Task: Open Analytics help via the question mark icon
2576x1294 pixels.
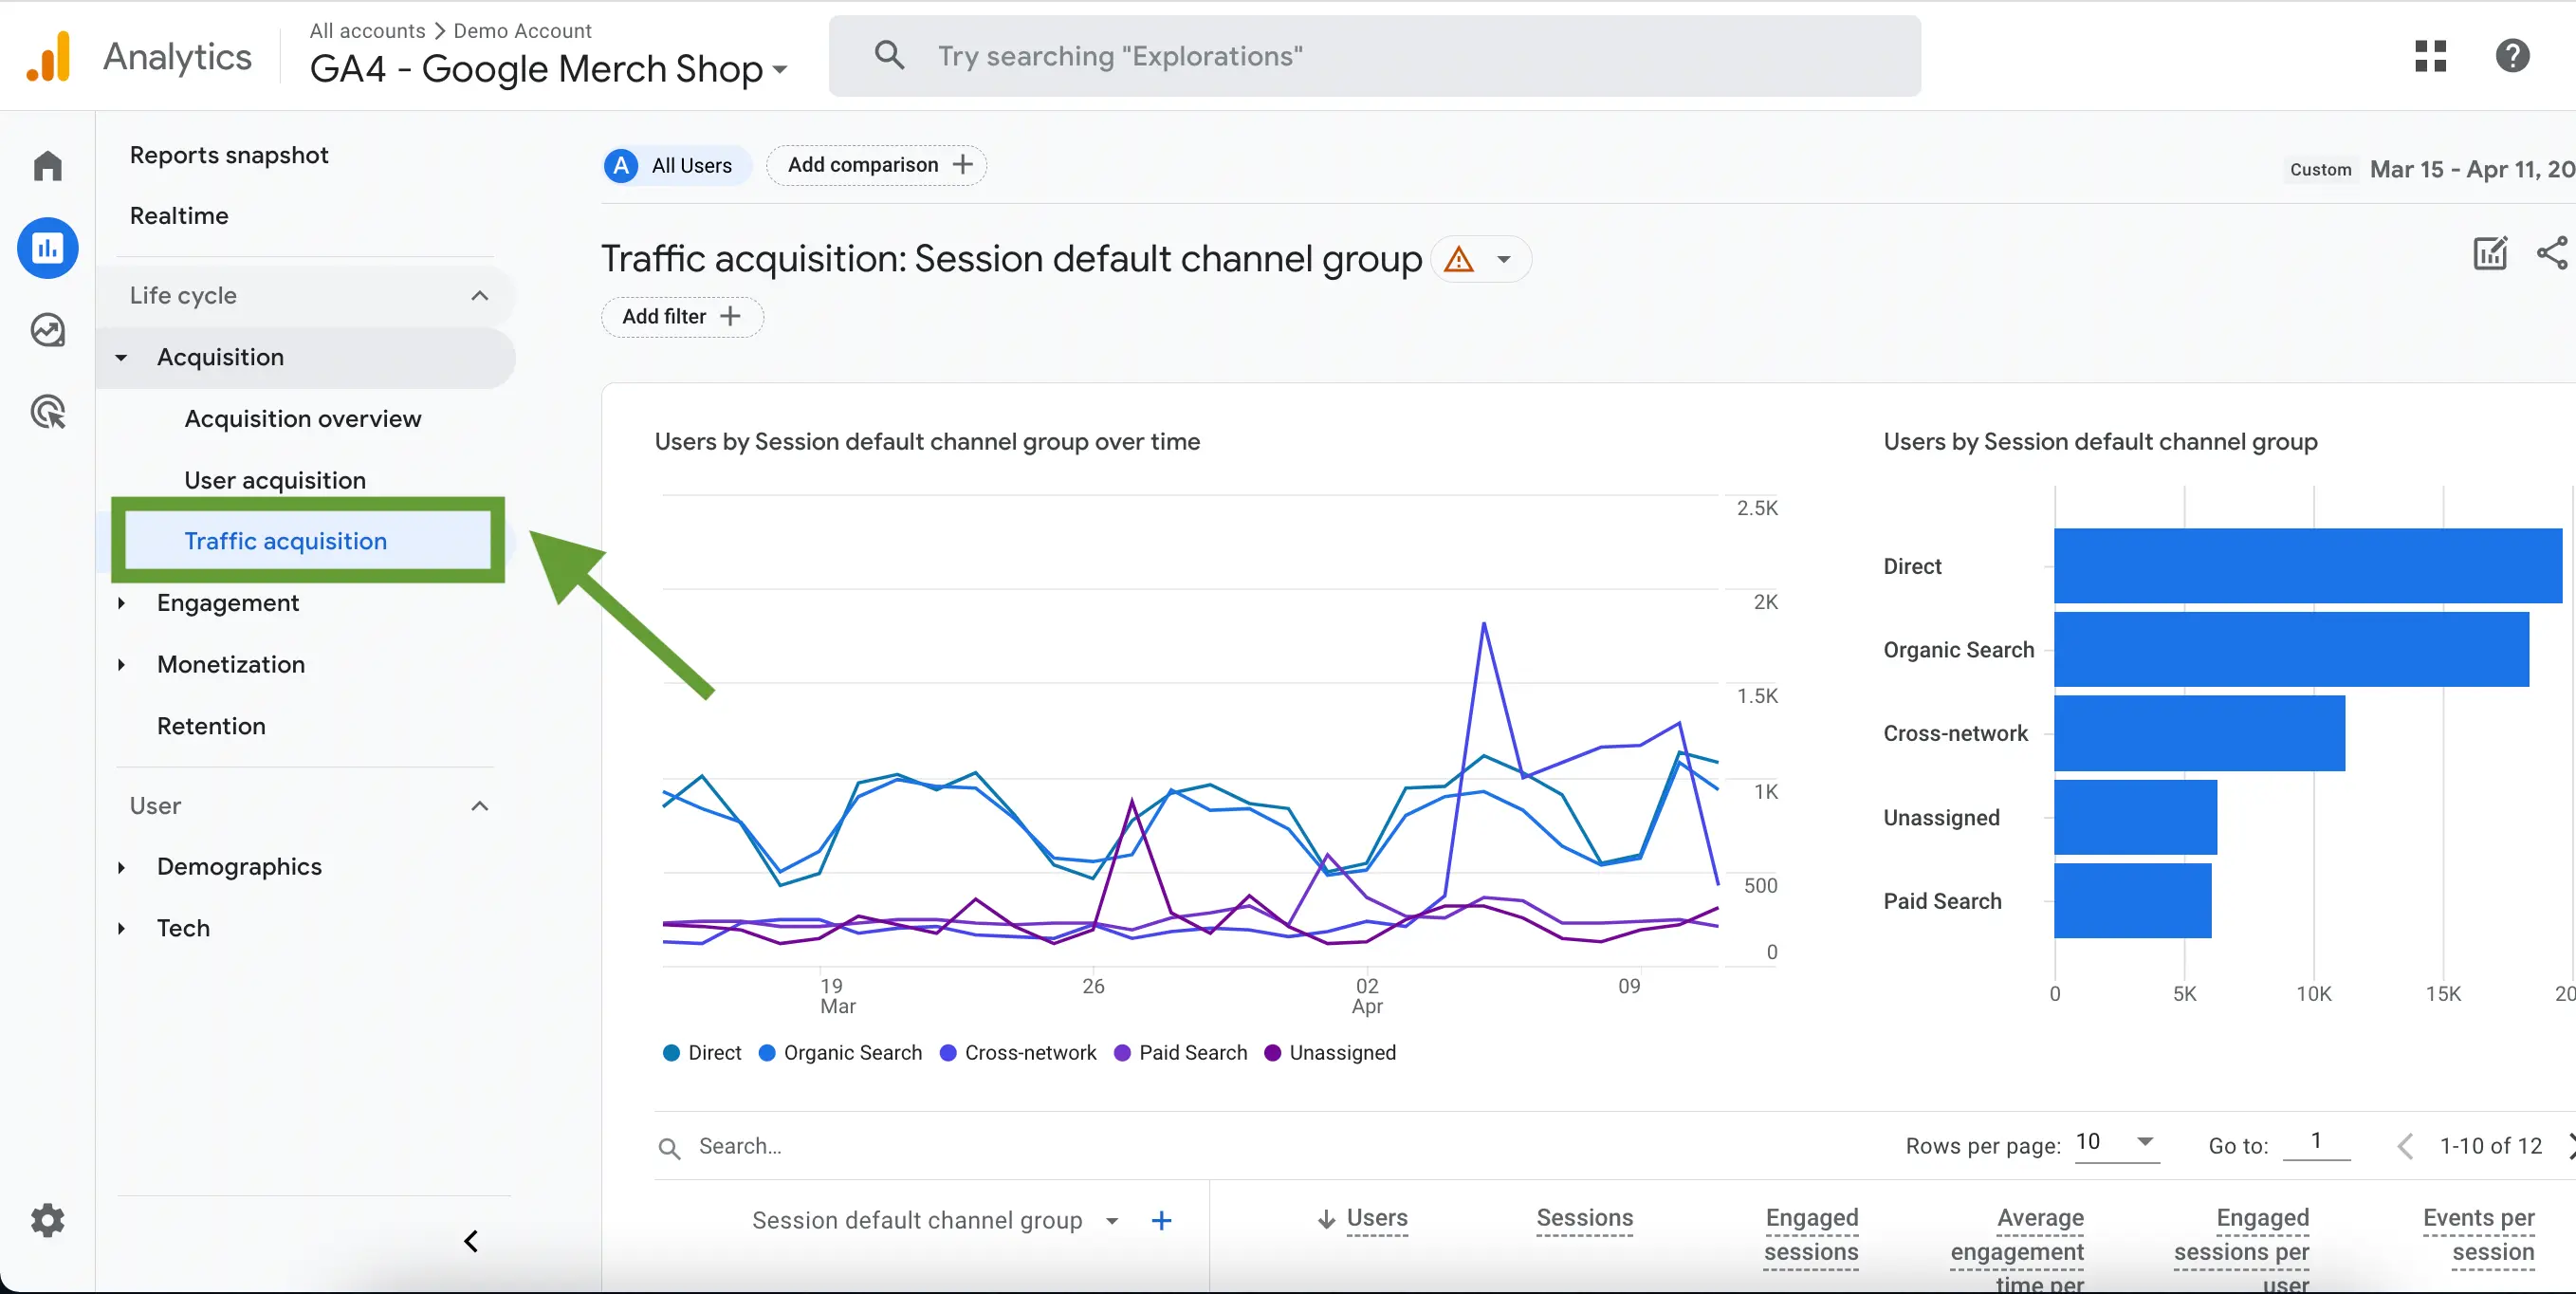Action: pos(2513,55)
